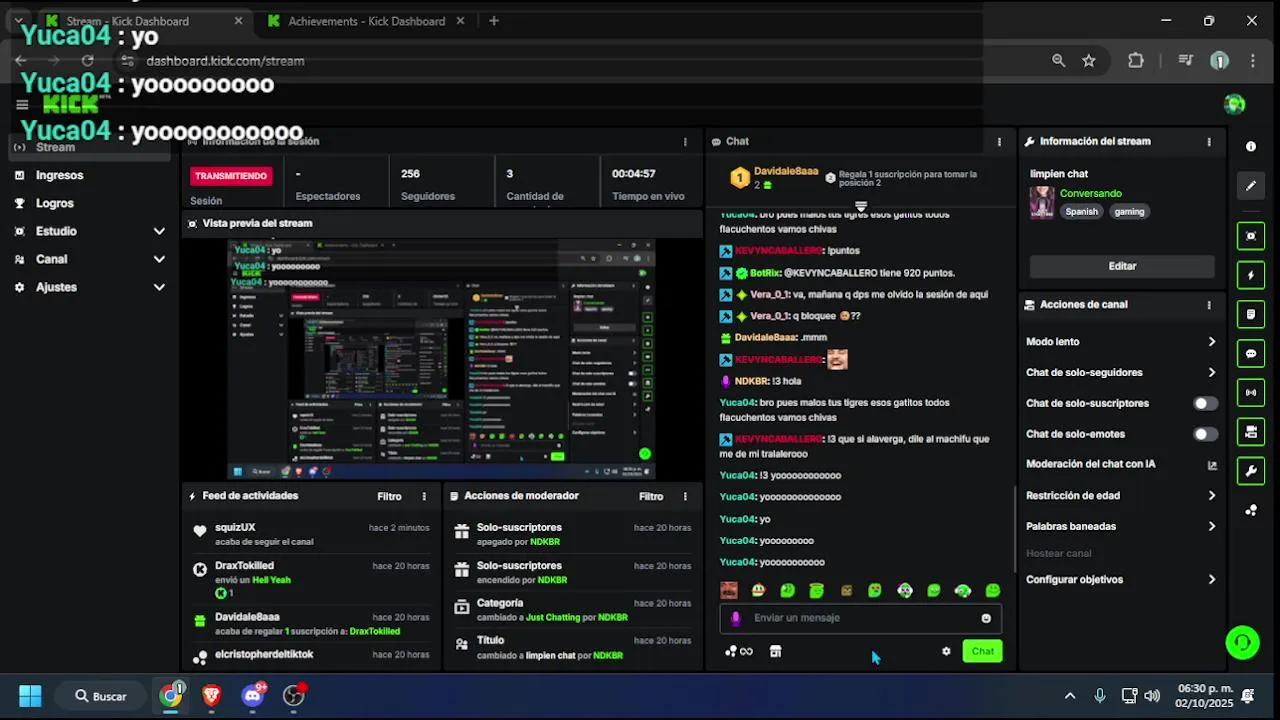Click the gaming tag
1280x720 pixels.
tap(1130, 212)
